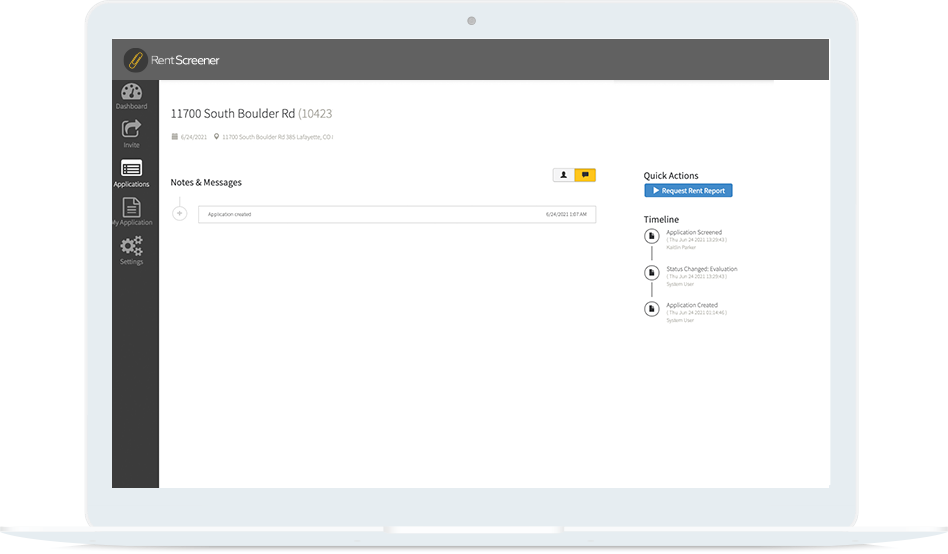Open the Settings gears icon
Screen dimensions: 948x554
coord(131,246)
